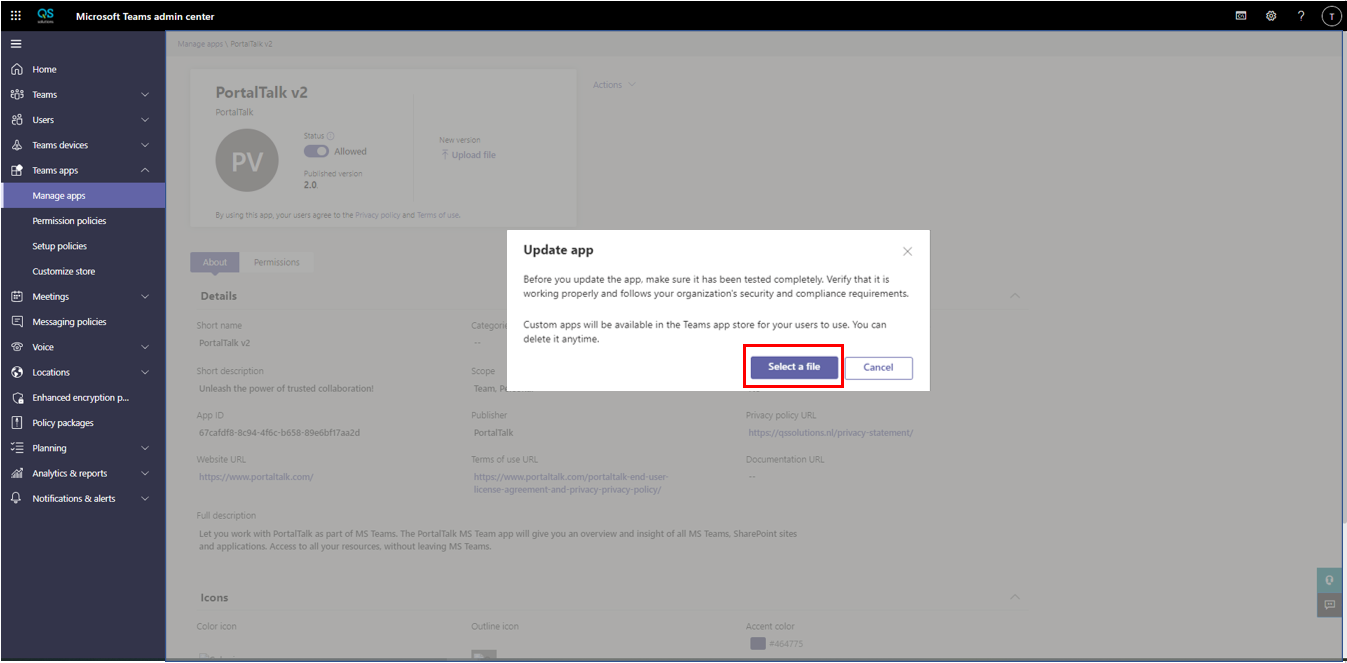Open the app launcher waffle icon
The image size is (1347, 663).
(x=15, y=16)
